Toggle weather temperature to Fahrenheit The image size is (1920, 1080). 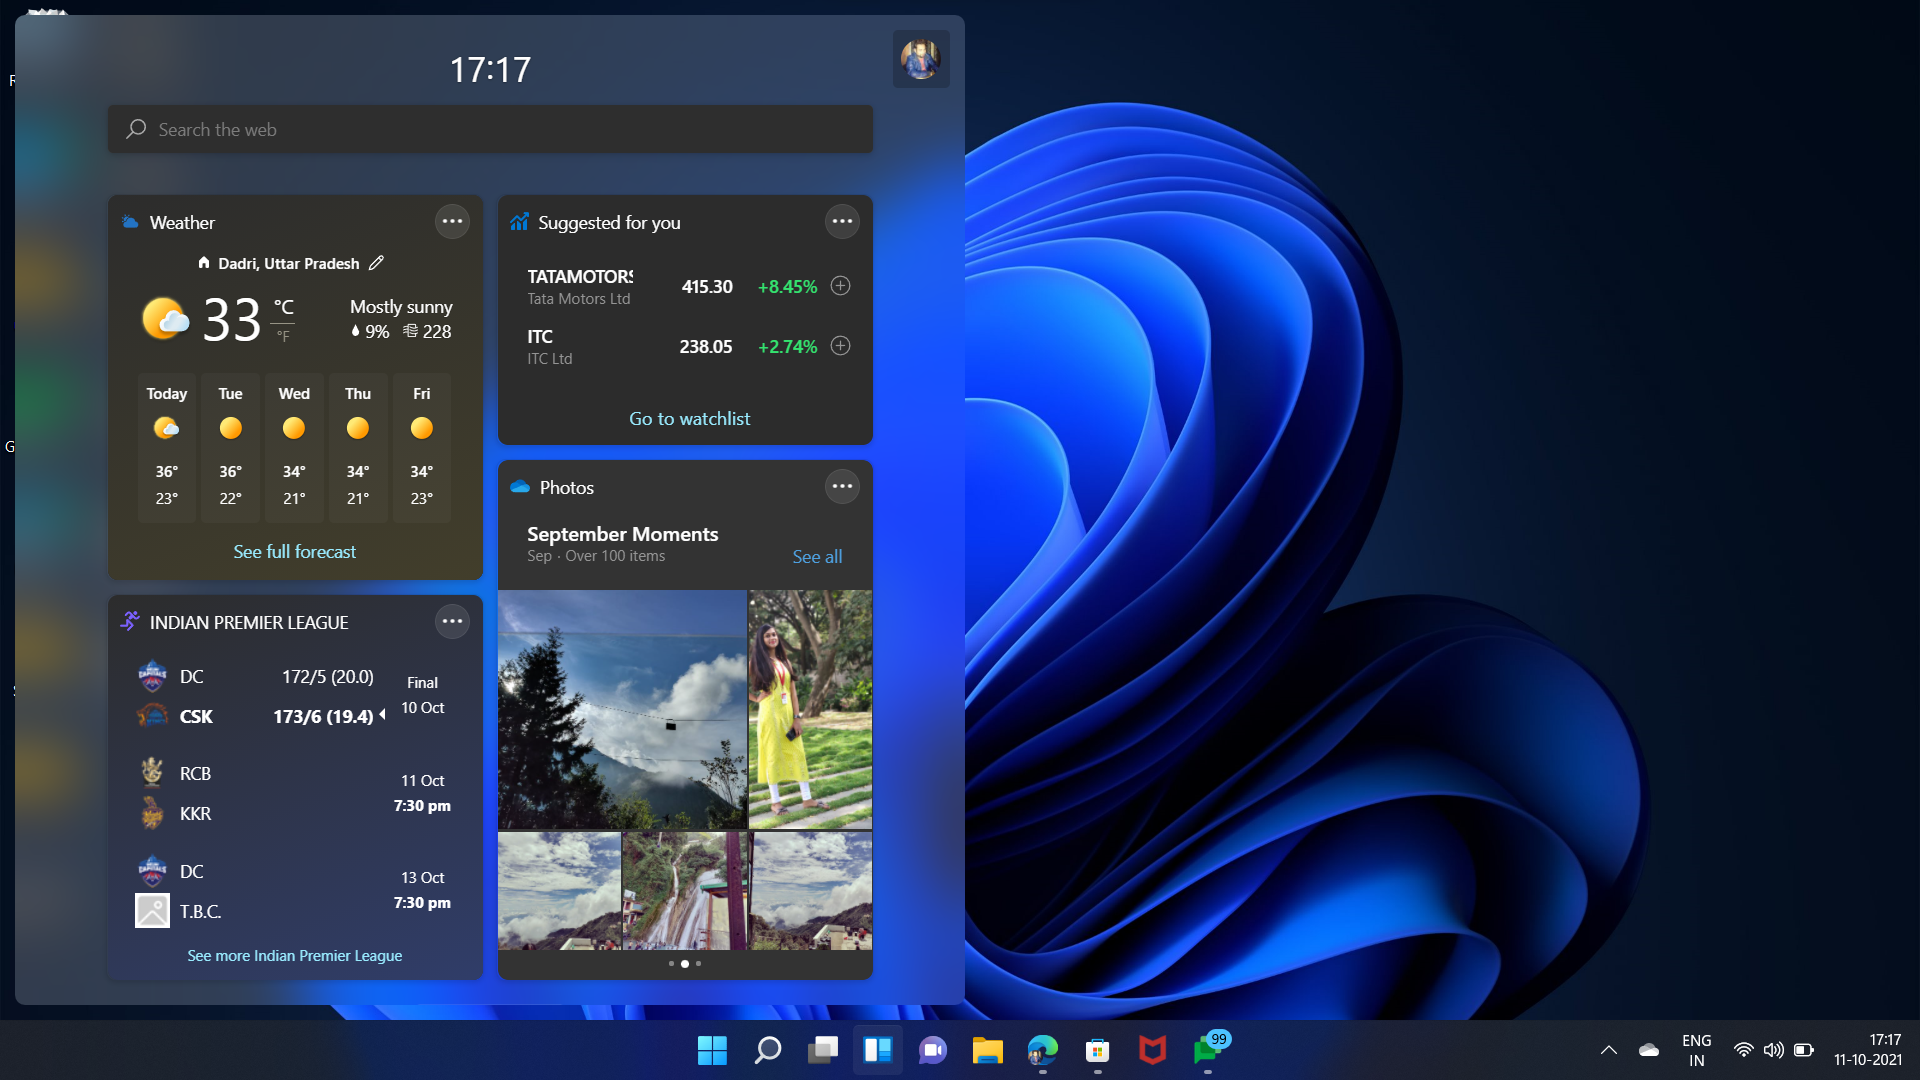281,334
